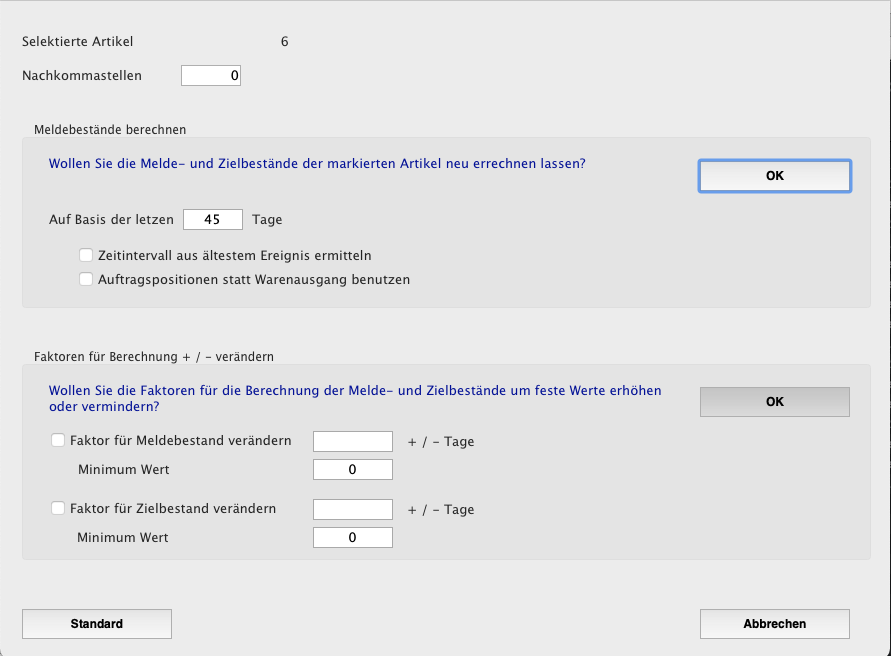Check Faktor für Meldebestand verändern
Screen dimensions: 891x656
(58, 440)
